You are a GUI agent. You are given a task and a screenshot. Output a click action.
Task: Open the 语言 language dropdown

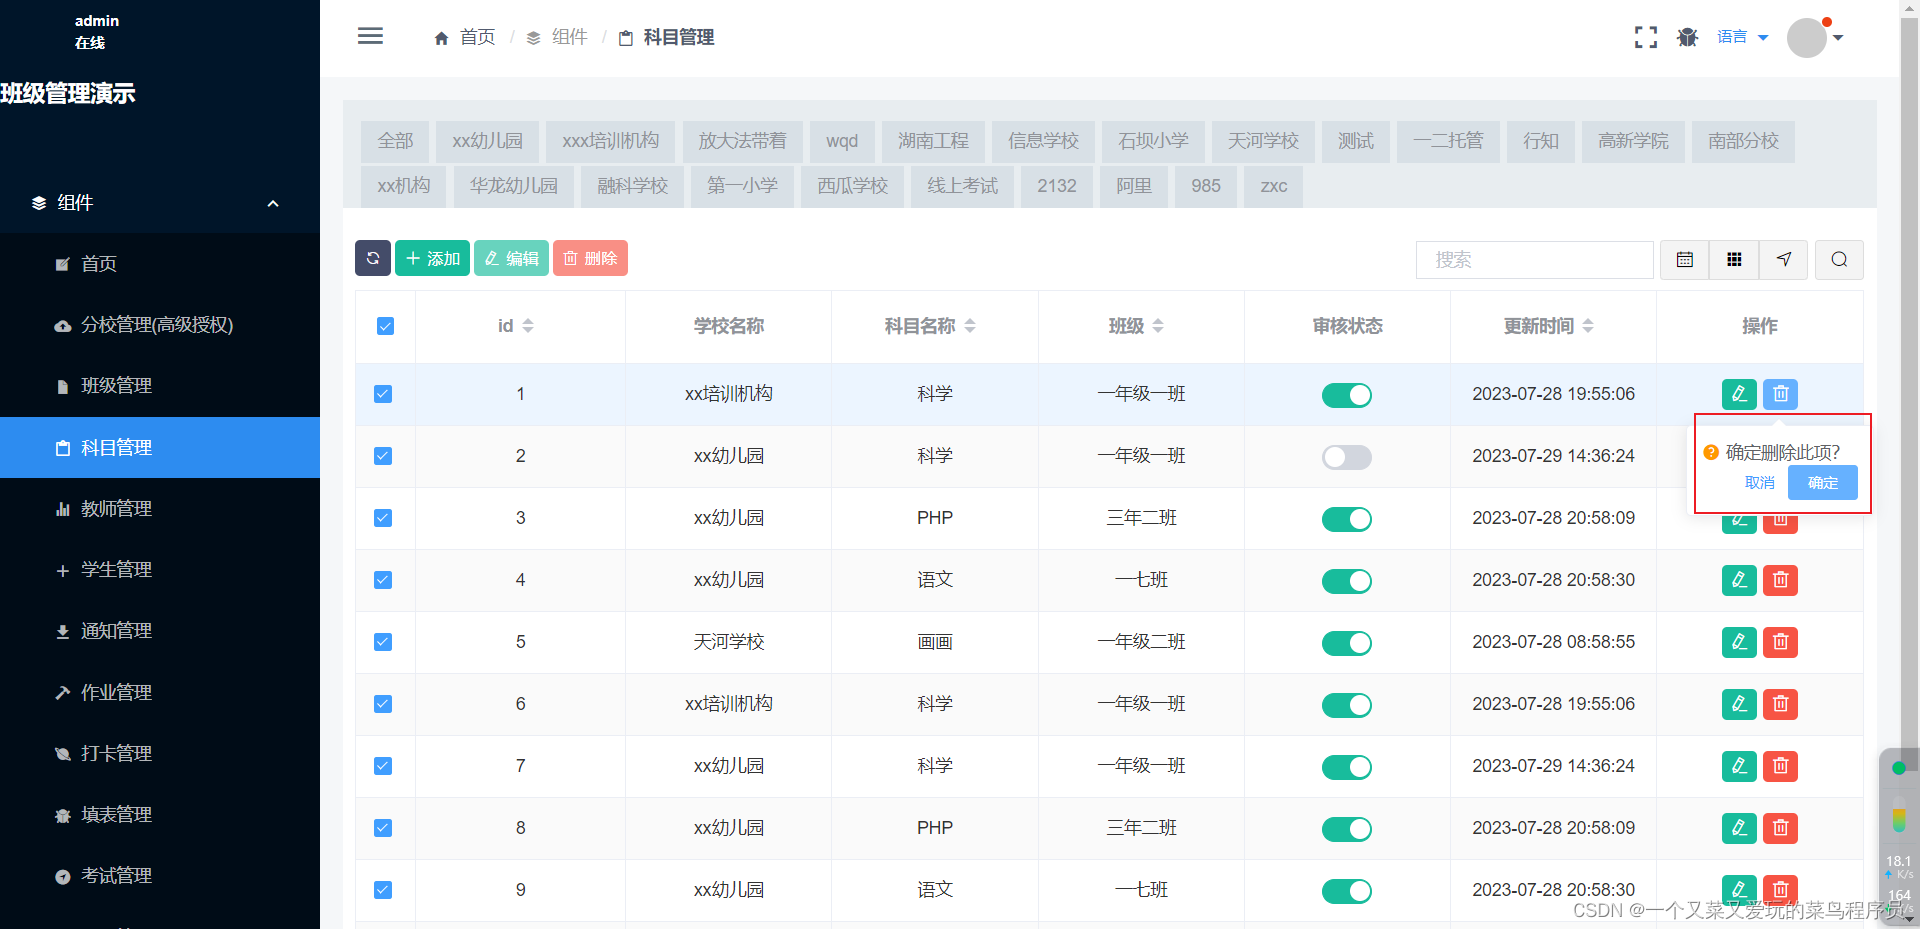point(1743,37)
